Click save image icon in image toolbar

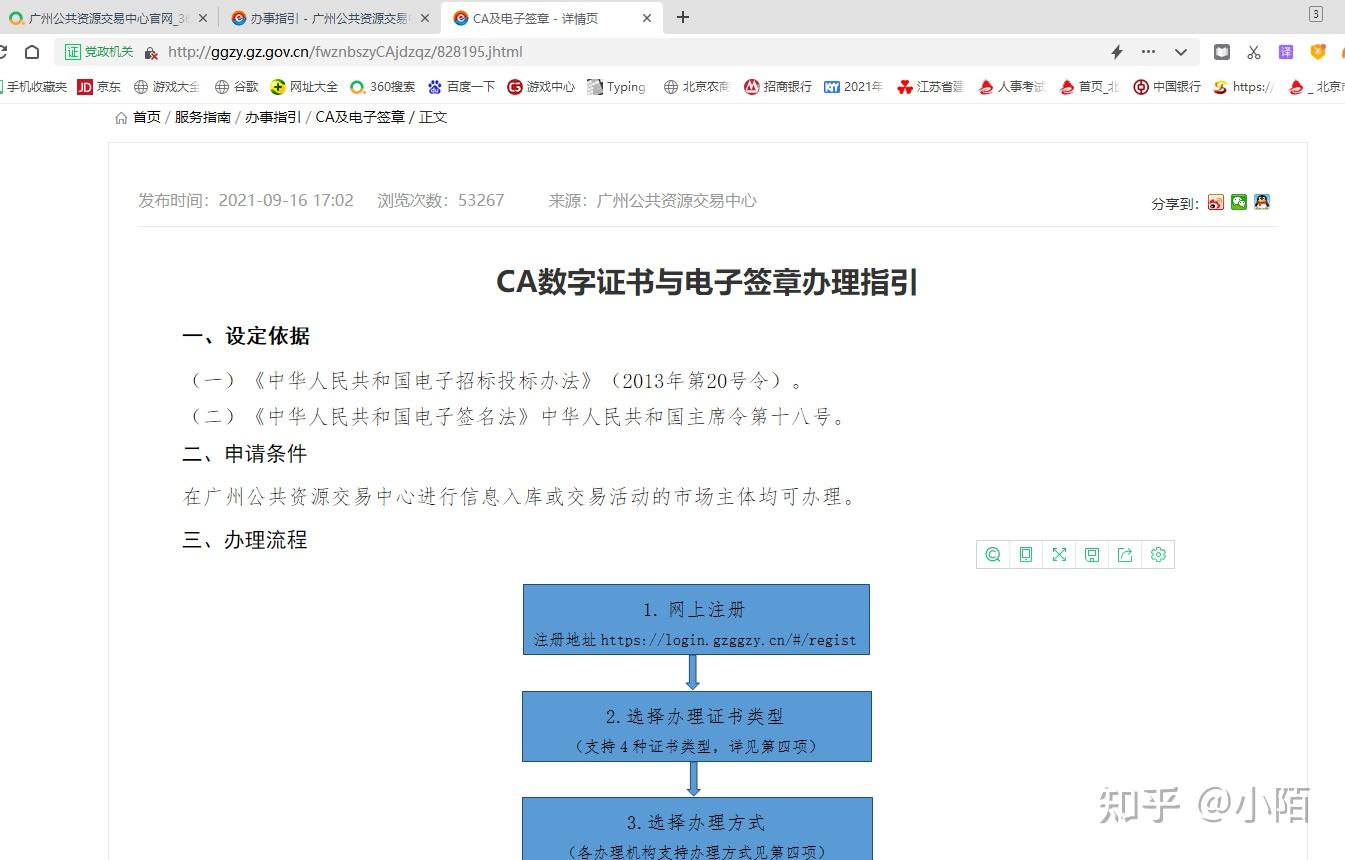[x=1092, y=555]
